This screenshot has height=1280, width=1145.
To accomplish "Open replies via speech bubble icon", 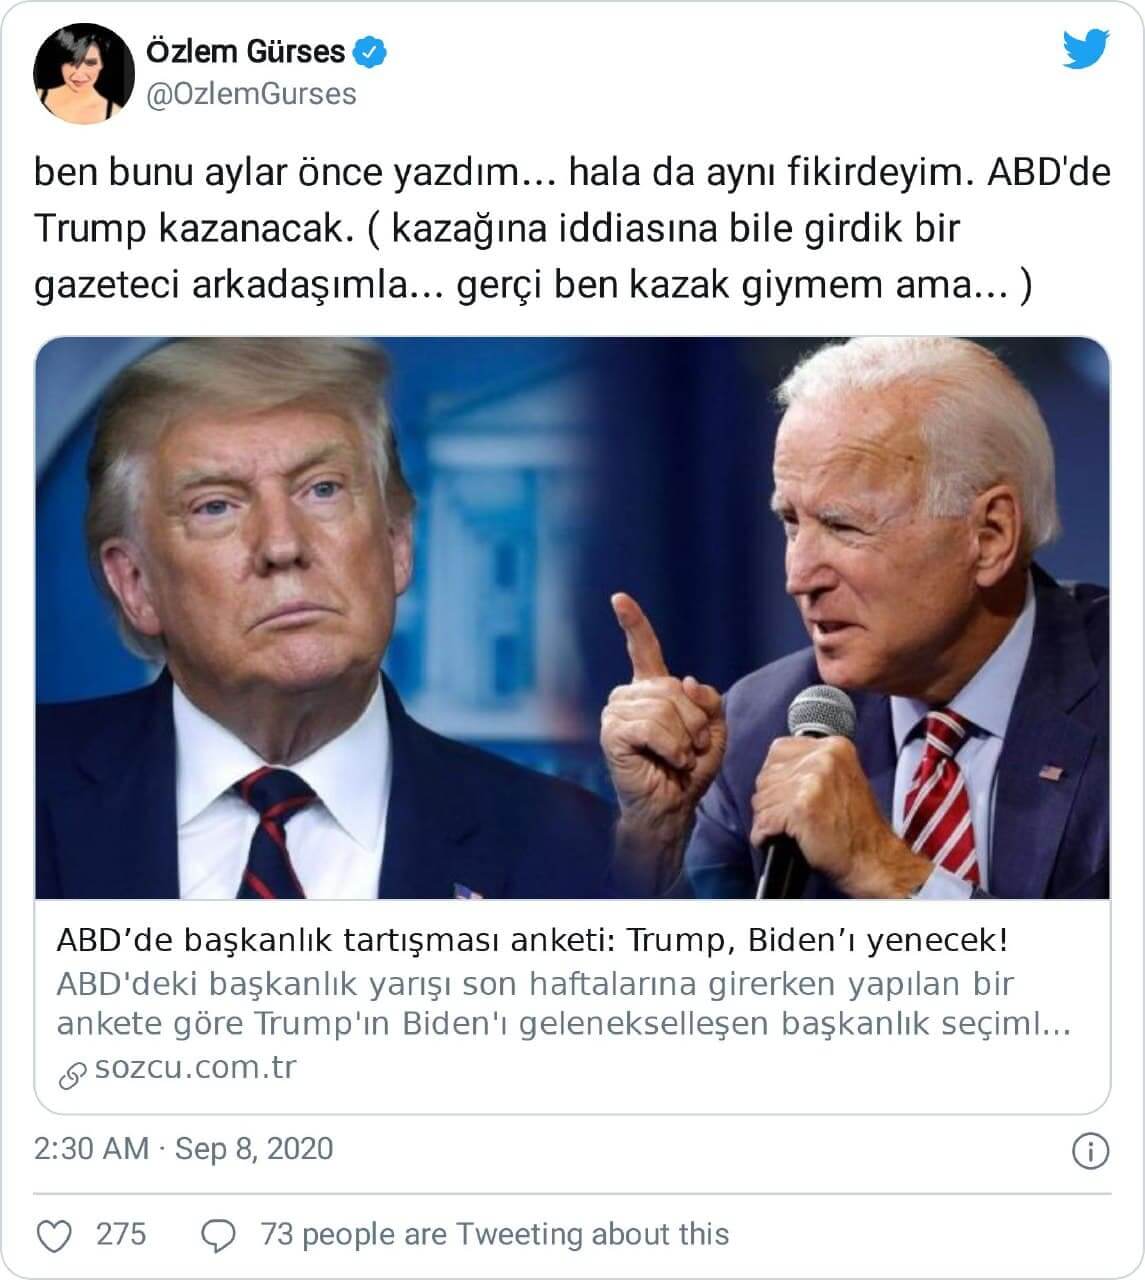I will click(217, 1236).
